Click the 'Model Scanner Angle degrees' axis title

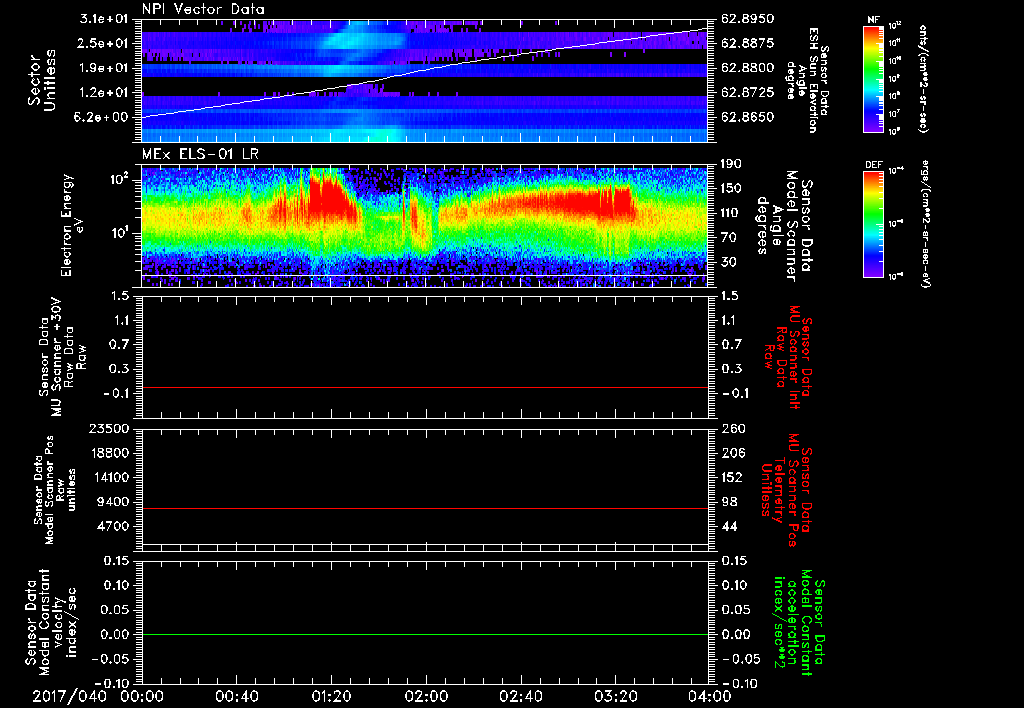point(784,226)
